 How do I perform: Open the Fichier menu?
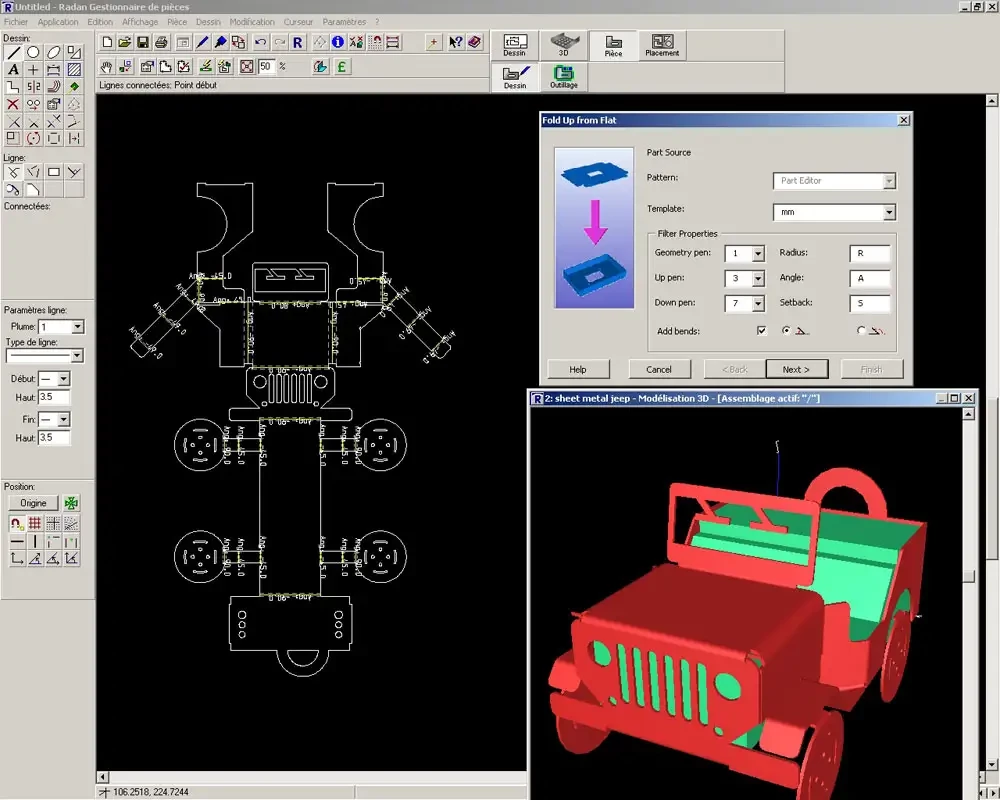[16, 22]
